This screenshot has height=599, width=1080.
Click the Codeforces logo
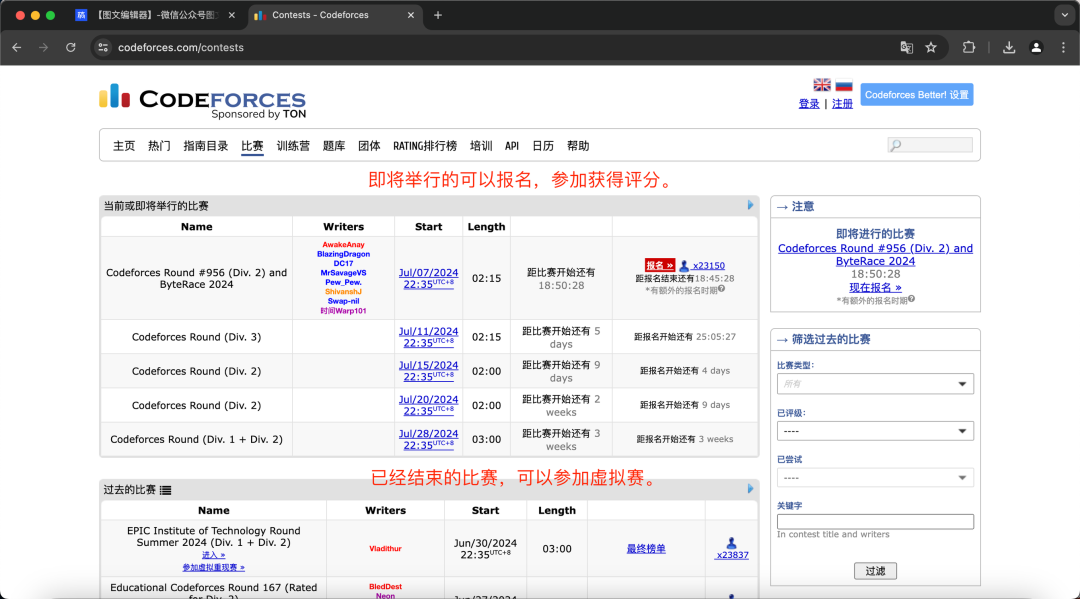coord(200,98)
